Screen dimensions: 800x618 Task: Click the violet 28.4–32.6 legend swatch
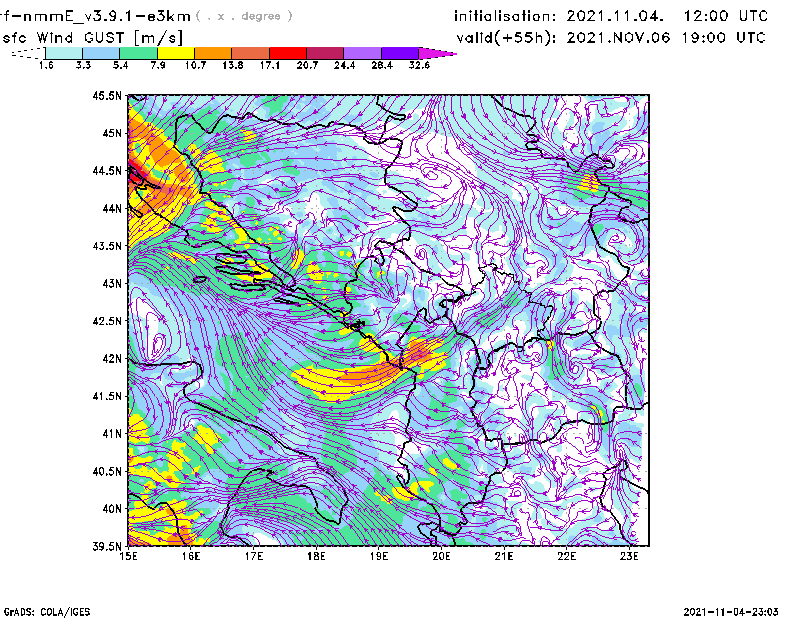399,53
